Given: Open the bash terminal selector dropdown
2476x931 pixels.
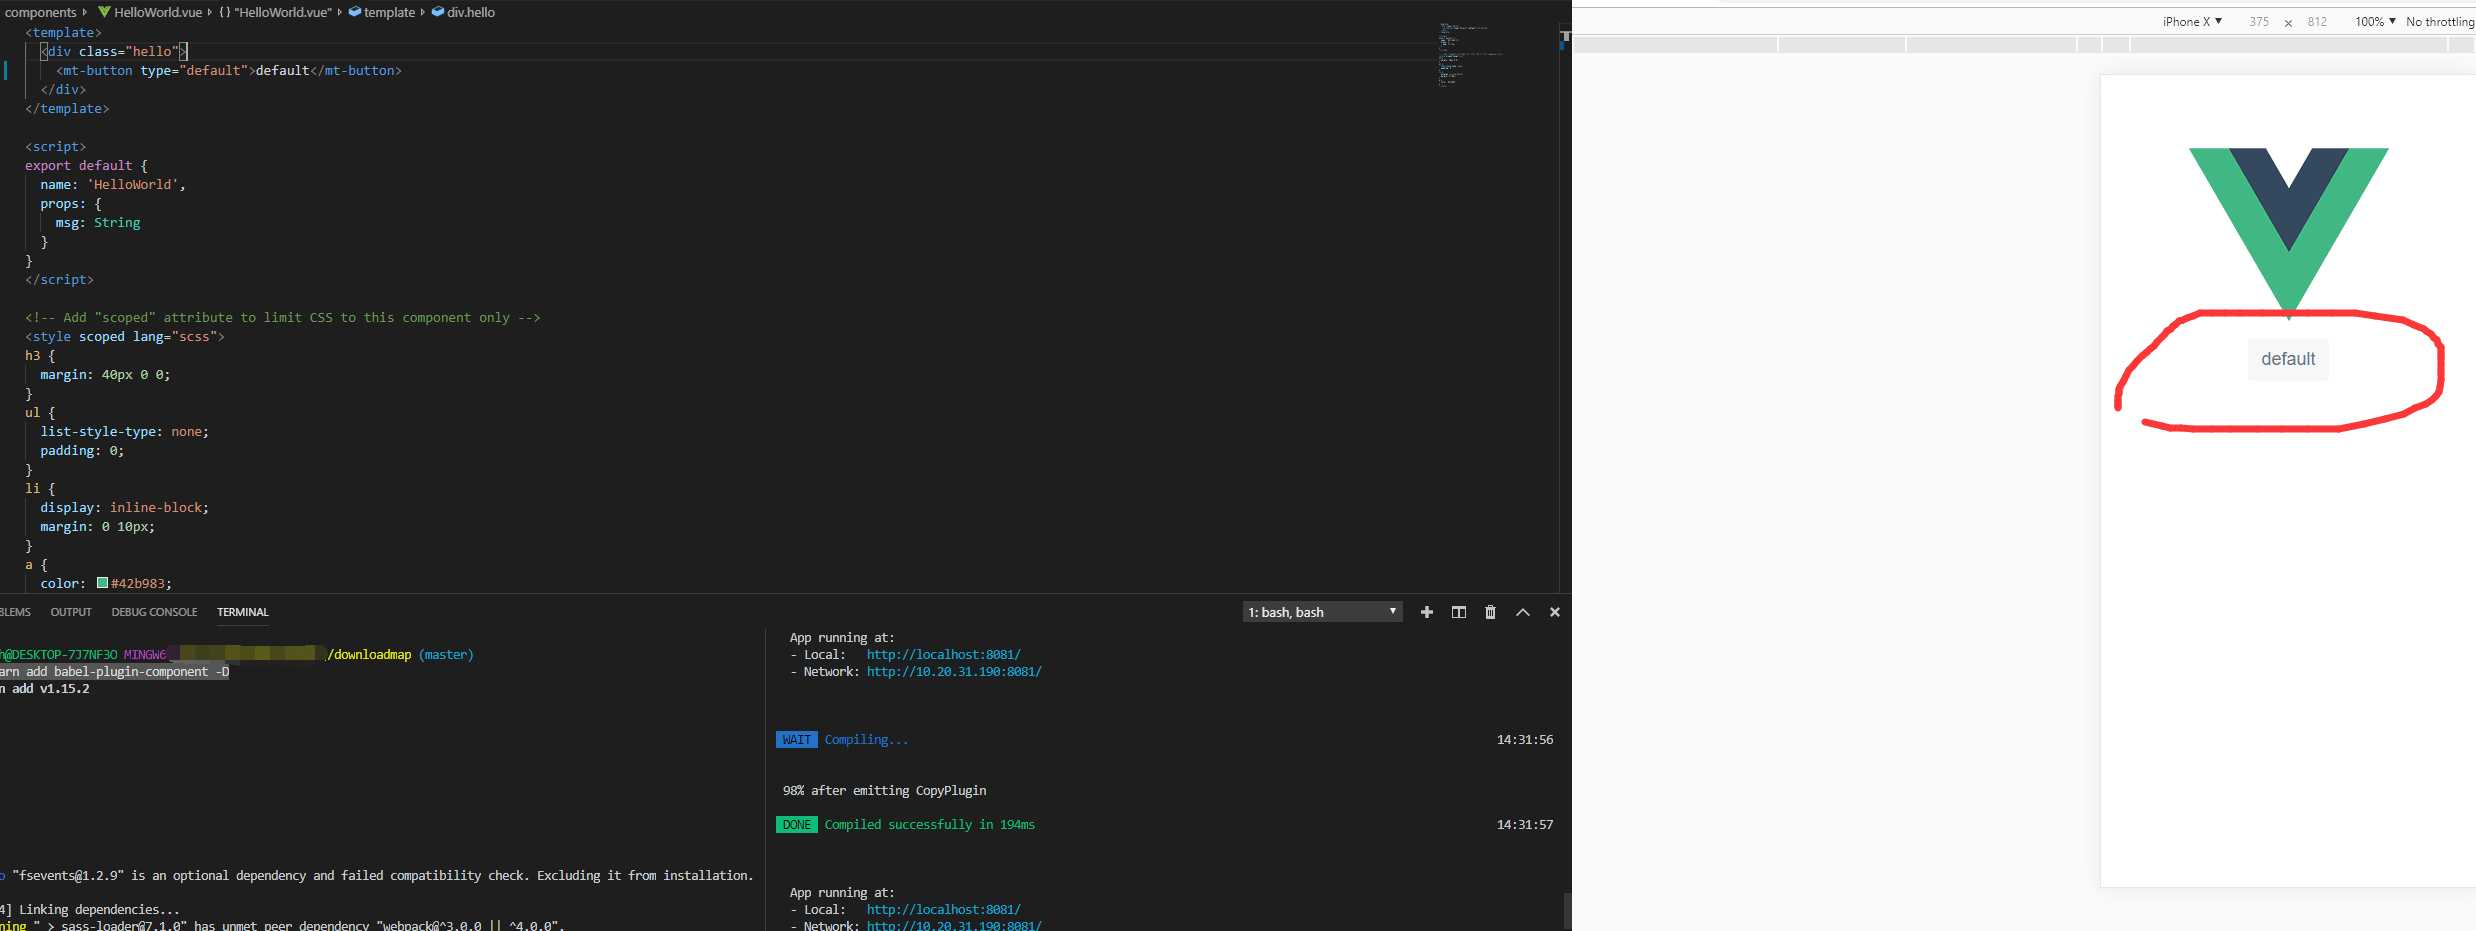Looking at the screenshot, I should pyautogui.click(x=1322, y=612).
